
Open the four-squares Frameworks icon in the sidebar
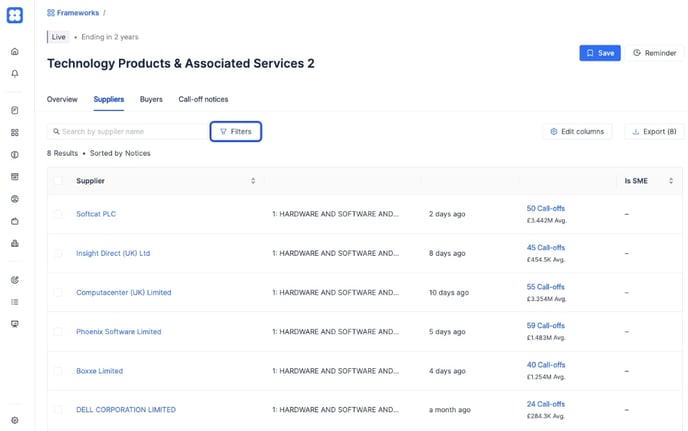coord(14,132)
